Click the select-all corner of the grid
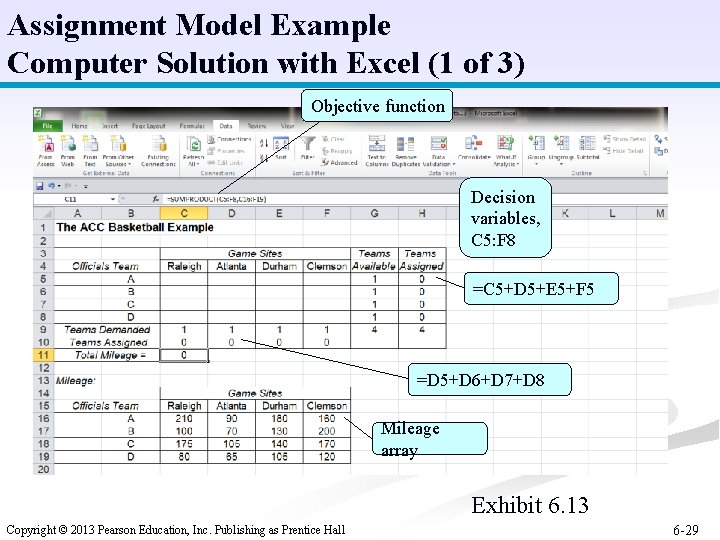 coord(44,213)
